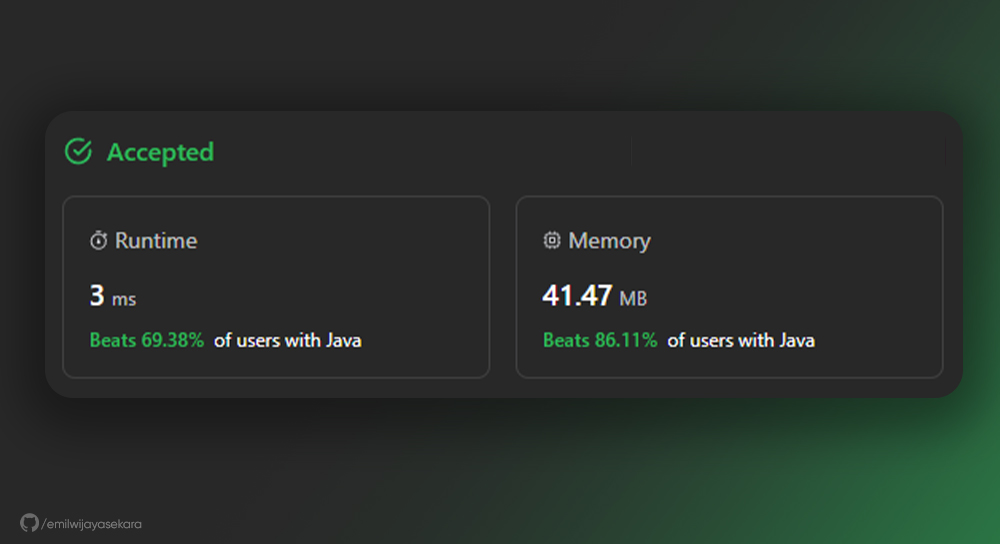Click the GitHub logo icon
The image size is (1000, 544).
[x=29, y=523]
